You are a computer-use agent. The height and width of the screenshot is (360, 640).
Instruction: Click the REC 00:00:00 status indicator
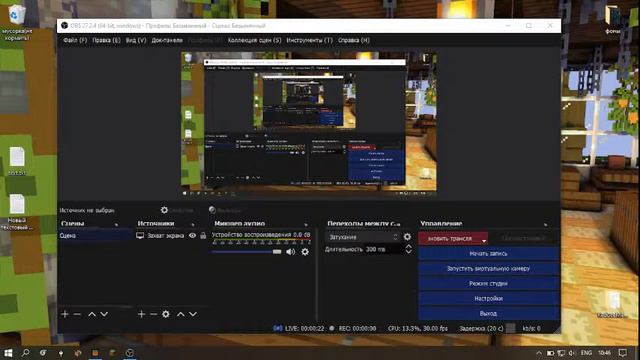[353, 328]
